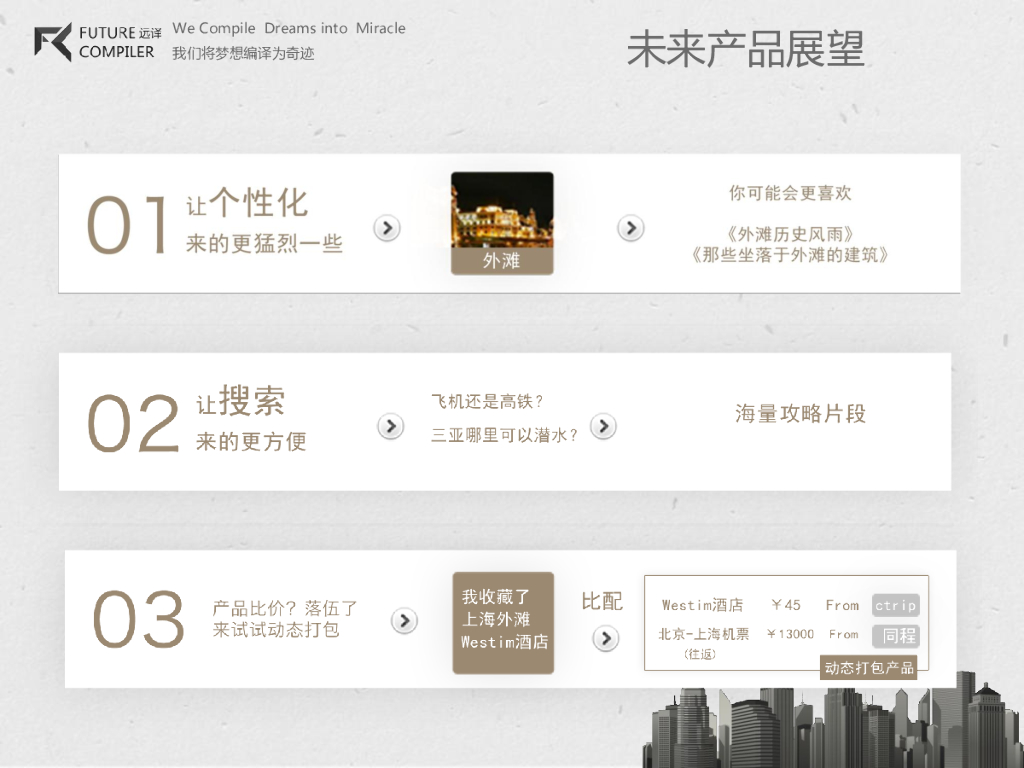Open the 外滩 night photo thumbnail
Image resolution: width=1024 pixels, height=768 pixels.
[502, 210]
